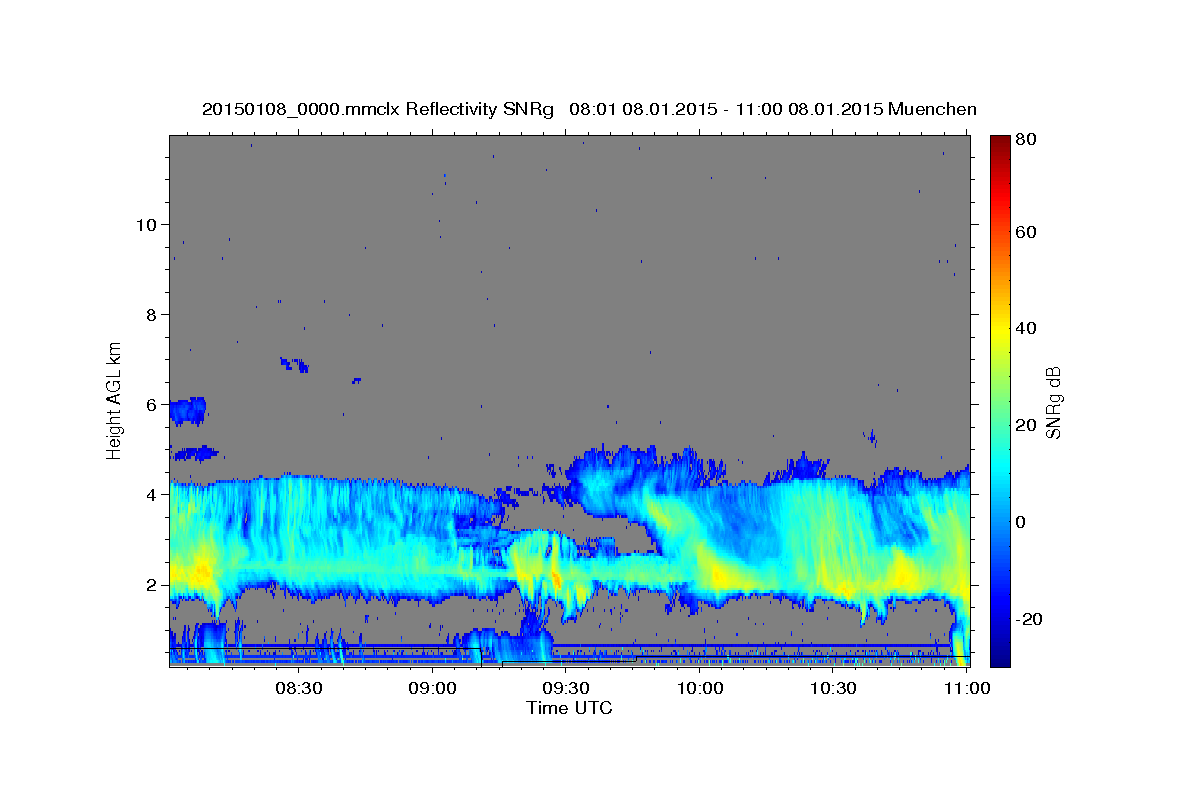Click the 08:30 time tick label
Image resolution: width=1200 pixels, height=800 pixels.
pos(298,689)
